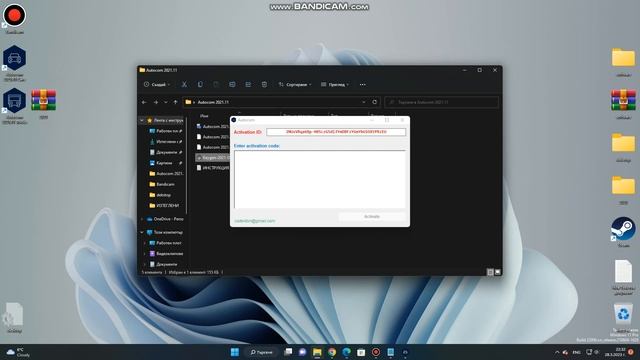Expand the OneDrive tree node chevron
Screen dimensions: 640x360
click(142, 219)
